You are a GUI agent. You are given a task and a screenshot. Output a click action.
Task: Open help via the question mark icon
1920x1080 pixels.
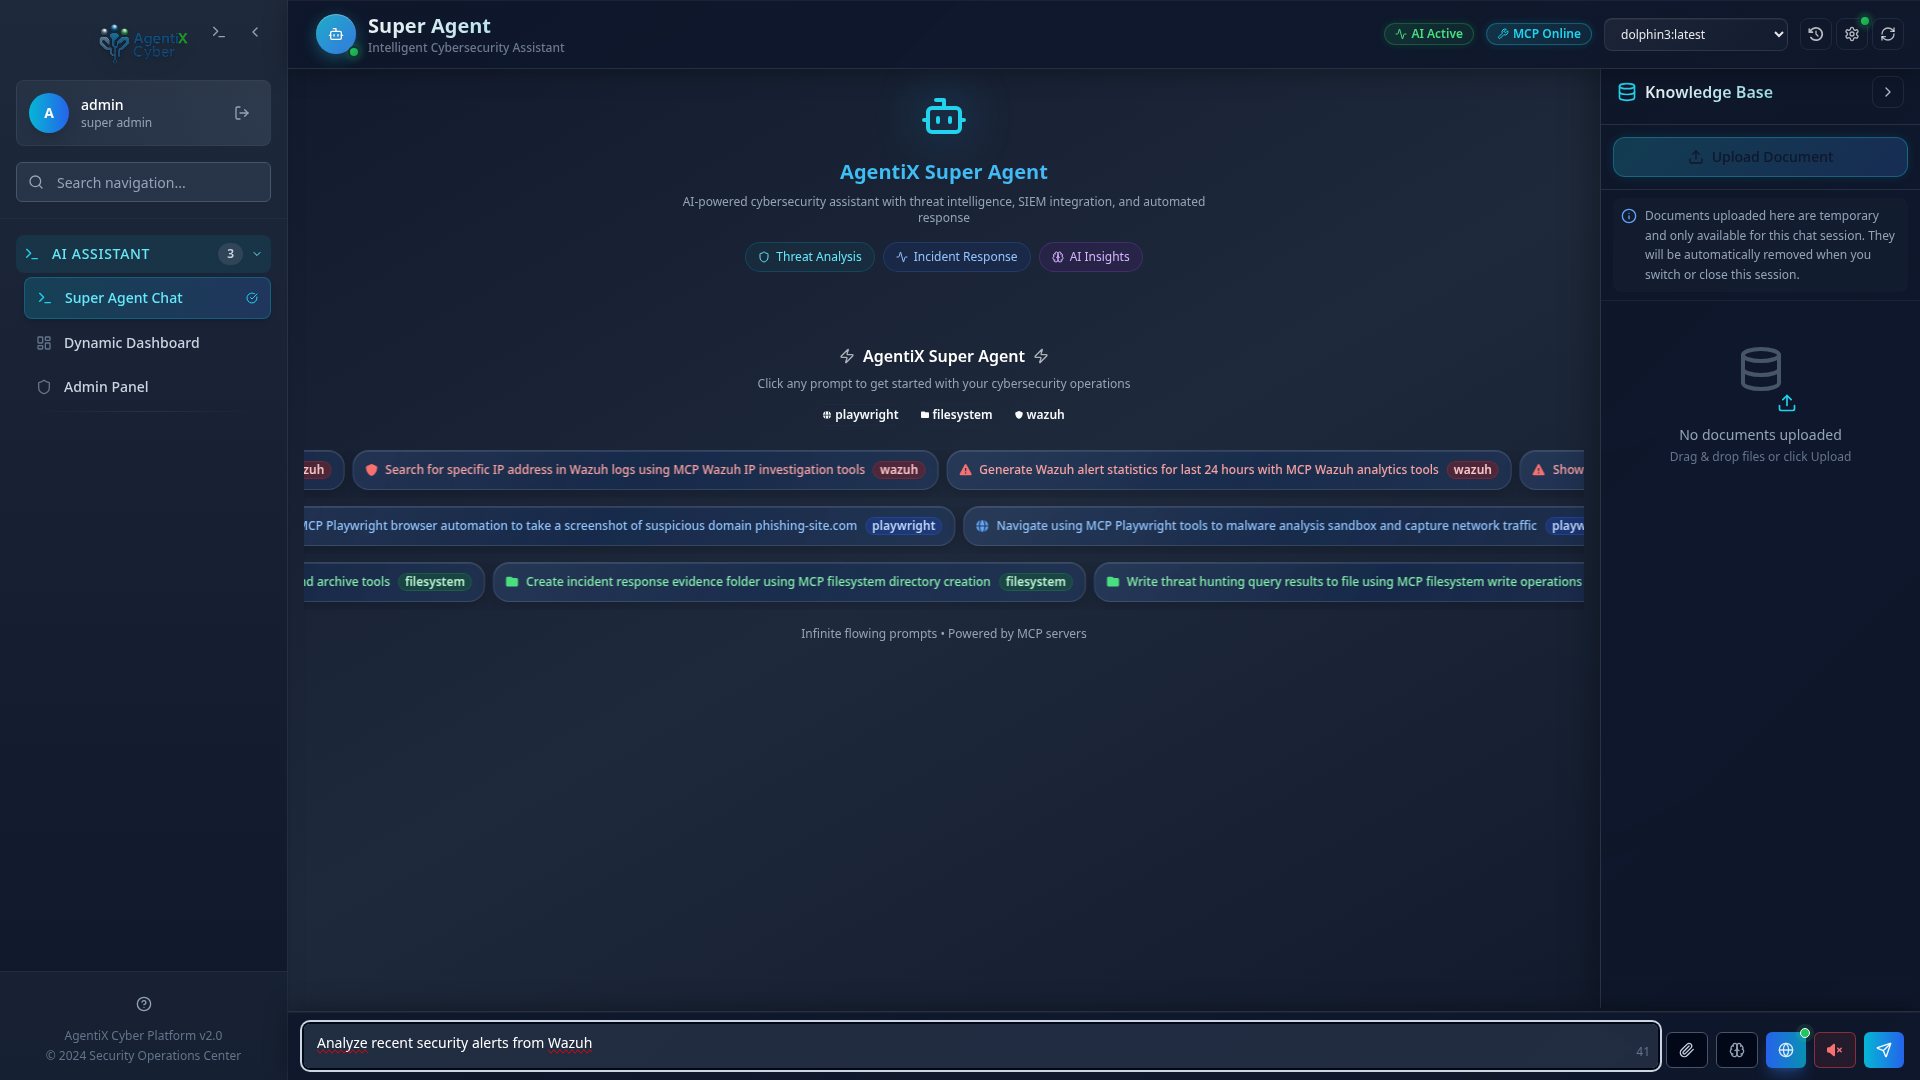[x=143, y=1004]
